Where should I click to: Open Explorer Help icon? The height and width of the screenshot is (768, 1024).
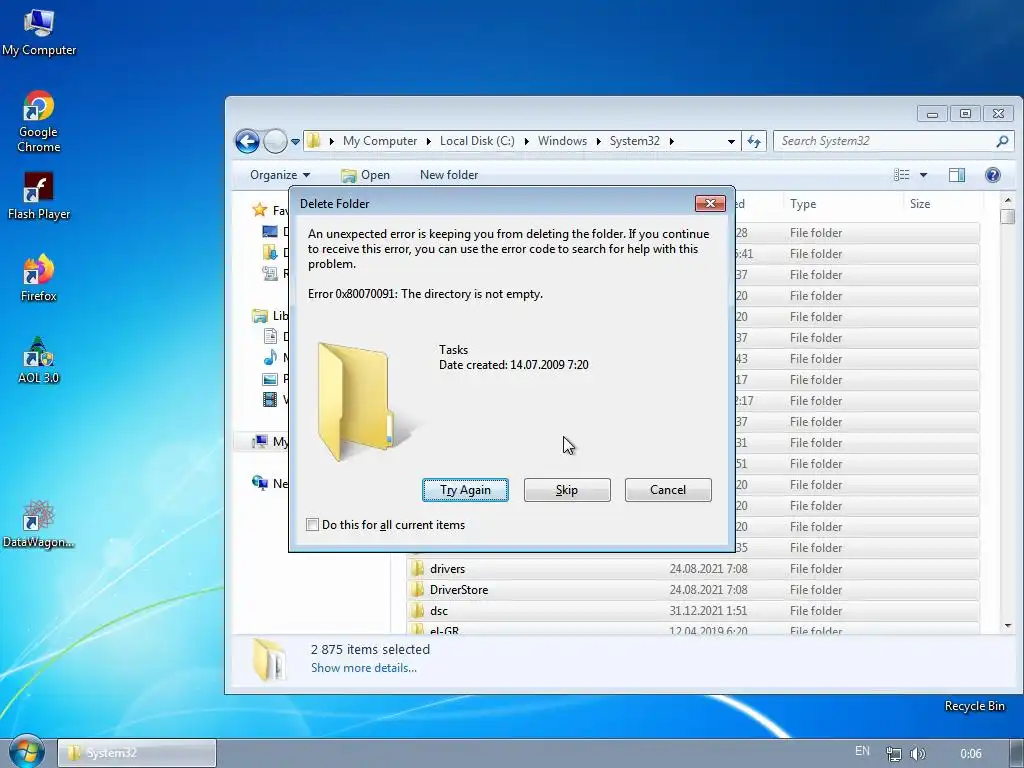(x=993, y=175)
